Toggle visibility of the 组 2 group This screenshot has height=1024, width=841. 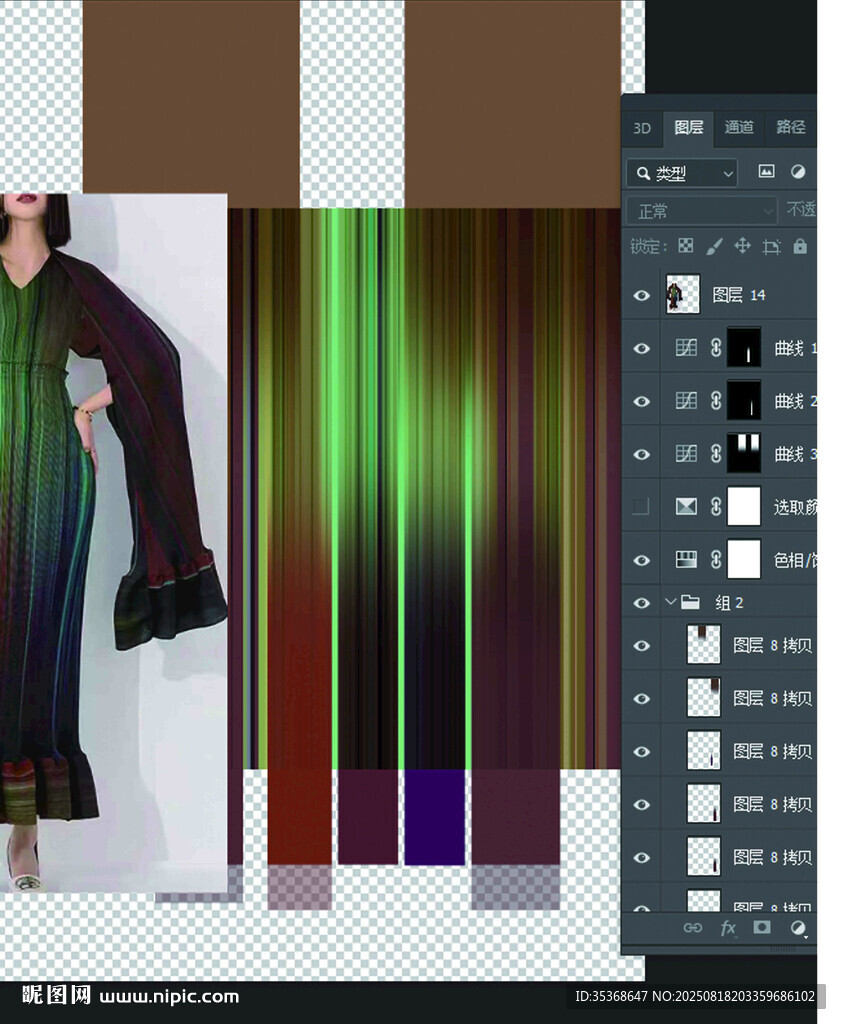point(642,603)
